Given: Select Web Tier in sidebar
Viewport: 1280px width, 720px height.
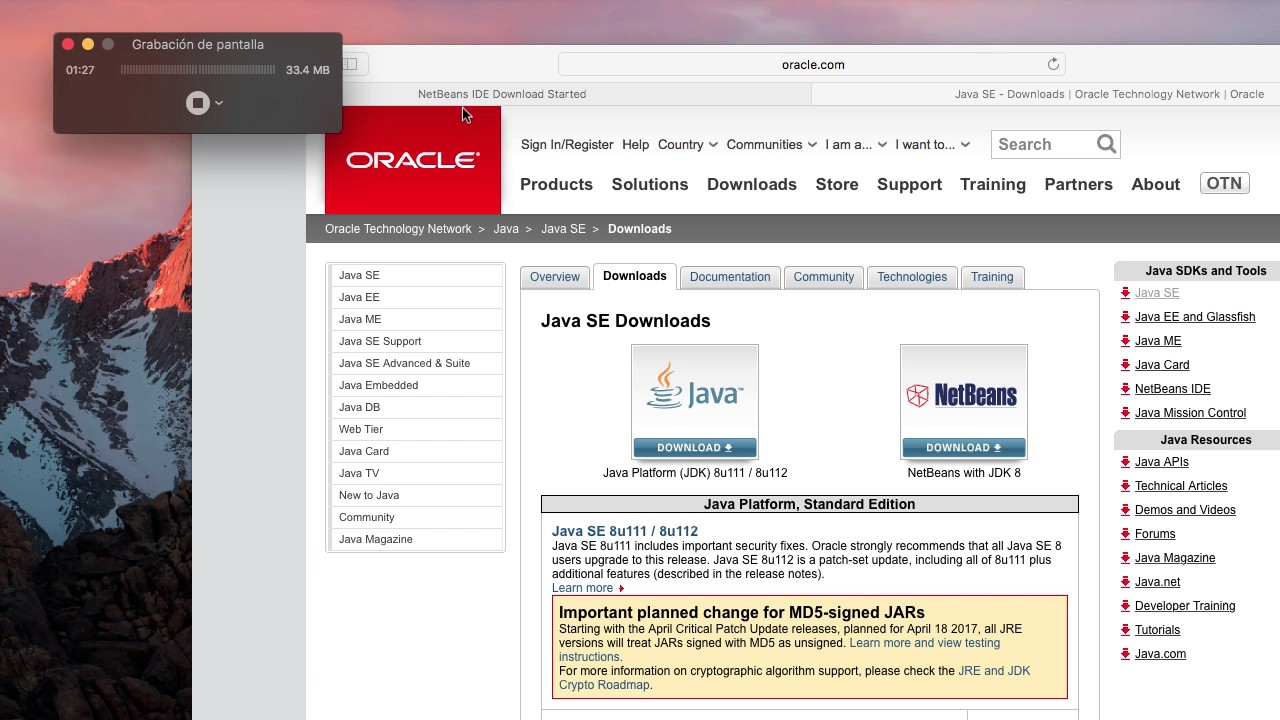Looking at the screenshot, I should [x=415, y=429].
